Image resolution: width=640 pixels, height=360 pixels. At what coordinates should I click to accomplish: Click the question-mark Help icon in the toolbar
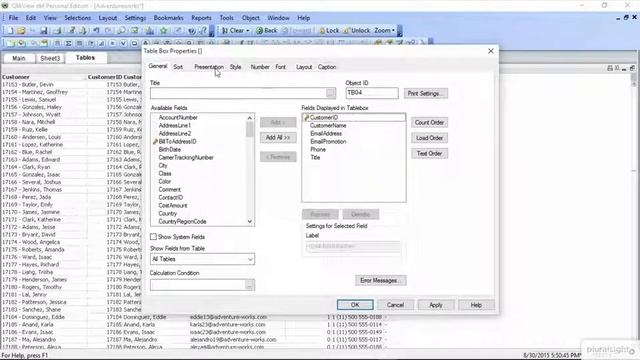203,31
